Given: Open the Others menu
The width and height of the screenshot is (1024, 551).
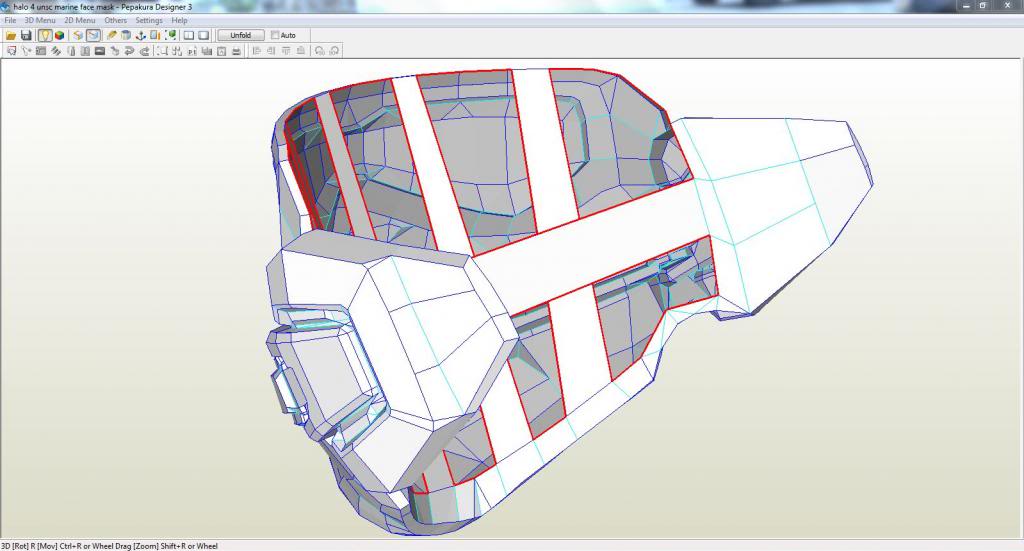Looking at the screenshot, I should 116,20.
